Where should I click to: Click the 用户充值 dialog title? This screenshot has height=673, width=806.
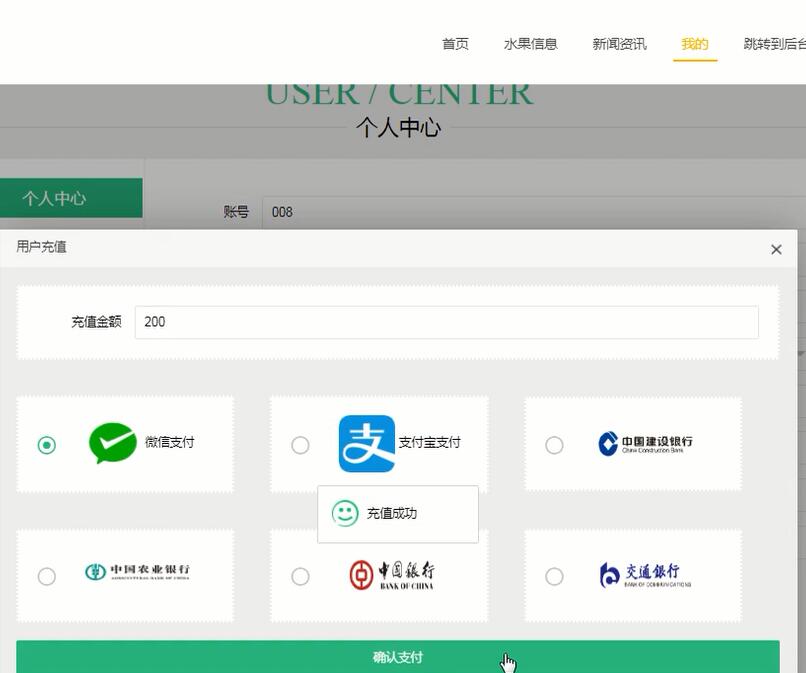pyautogui.click(x=41, y=247)
